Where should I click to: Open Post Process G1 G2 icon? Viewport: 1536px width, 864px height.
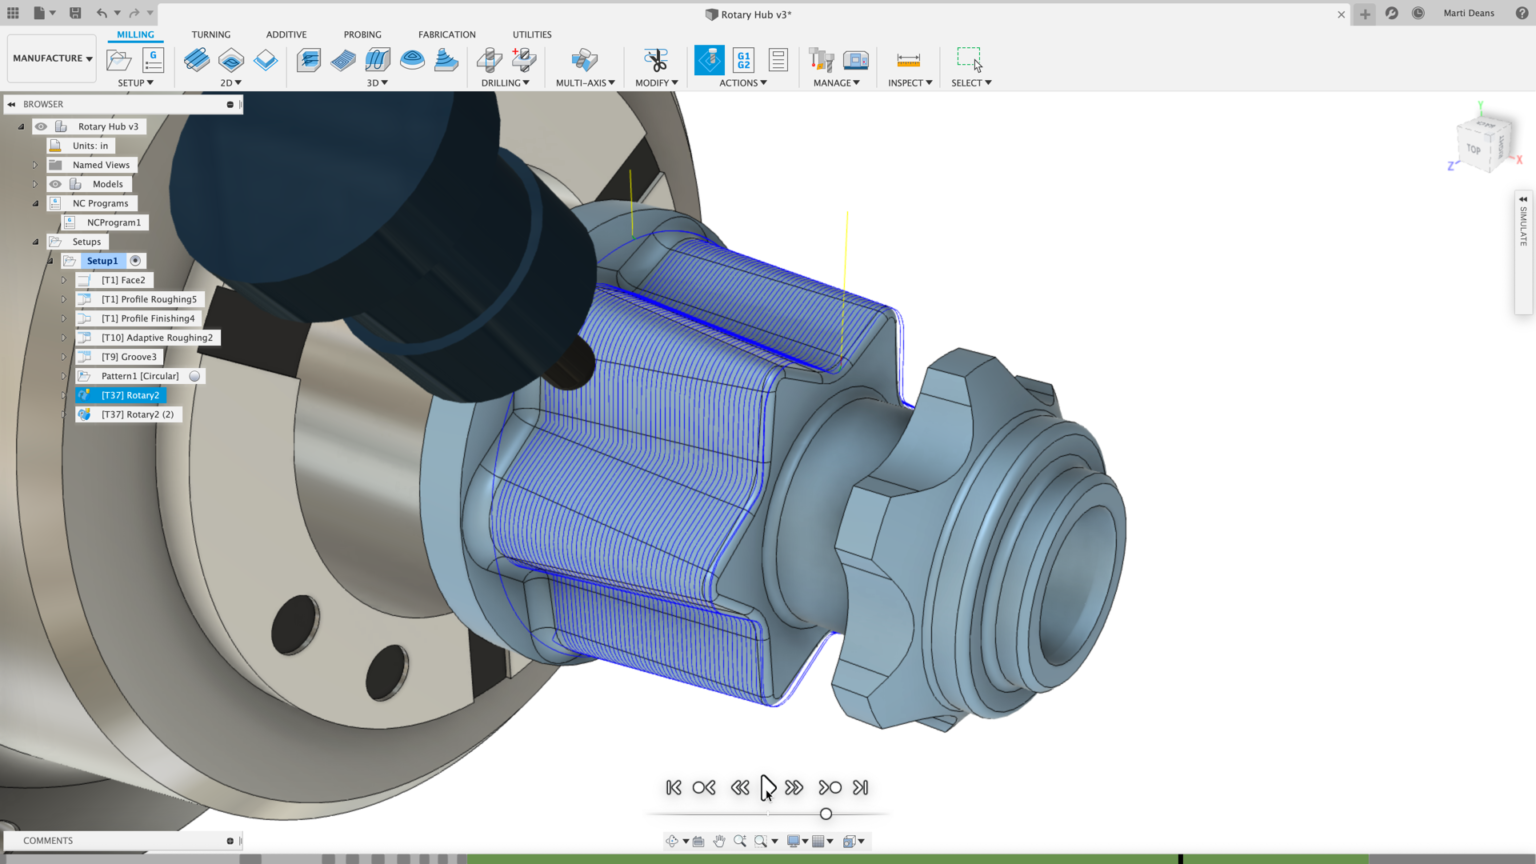742,60
